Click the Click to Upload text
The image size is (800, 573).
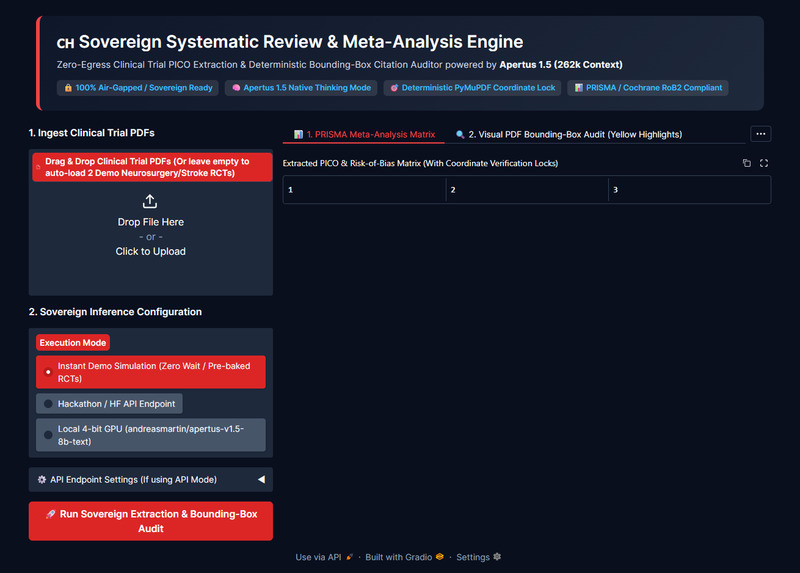click(x=151, y=252)
